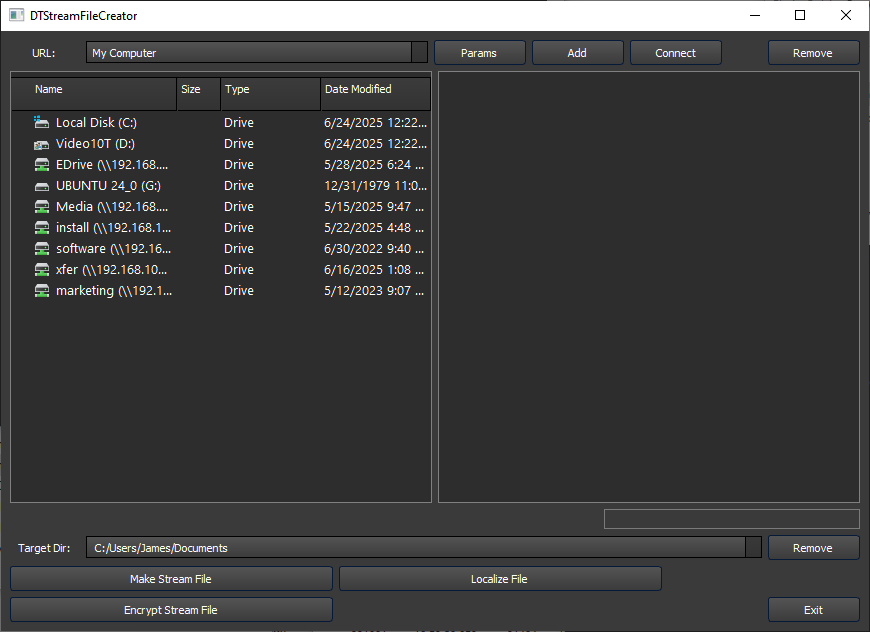Click the Video10T (D:) drive icon
Screen dimensions: 870x632
tap(42, 144)
